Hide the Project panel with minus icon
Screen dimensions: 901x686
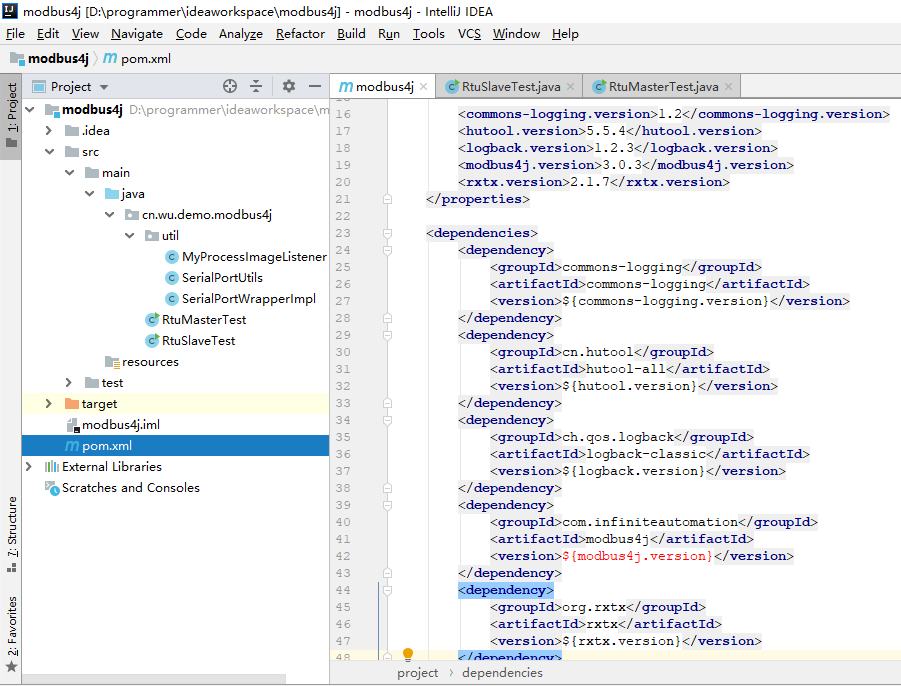tap(314, 86)
